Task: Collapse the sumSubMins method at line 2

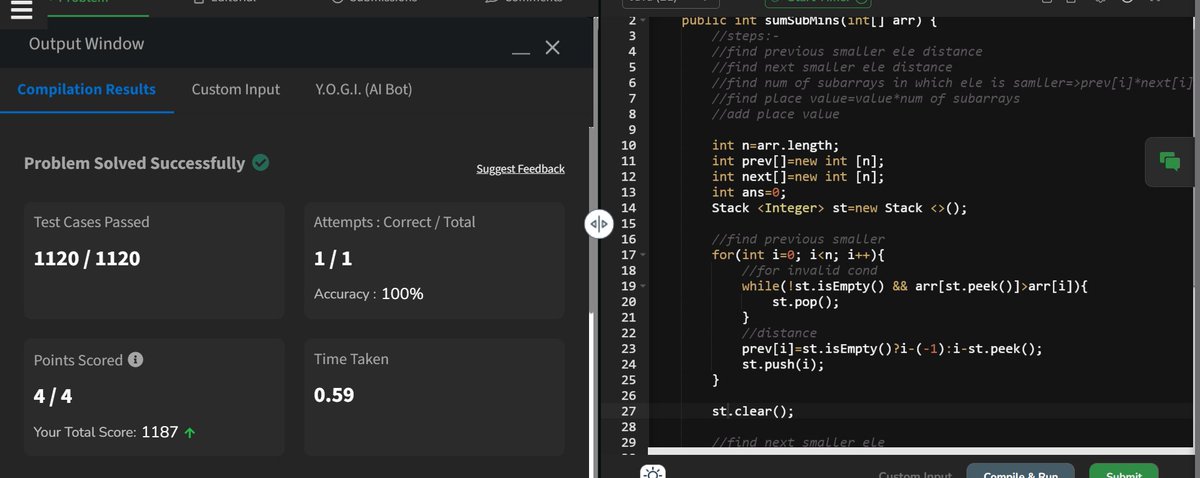Action: coord(643,21)
